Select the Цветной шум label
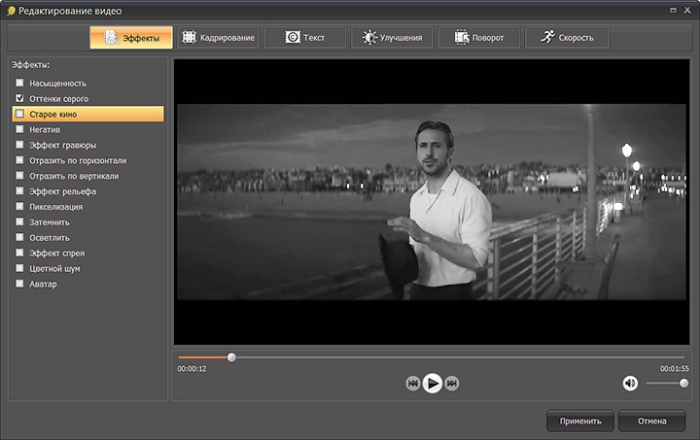 click(54, 269)
